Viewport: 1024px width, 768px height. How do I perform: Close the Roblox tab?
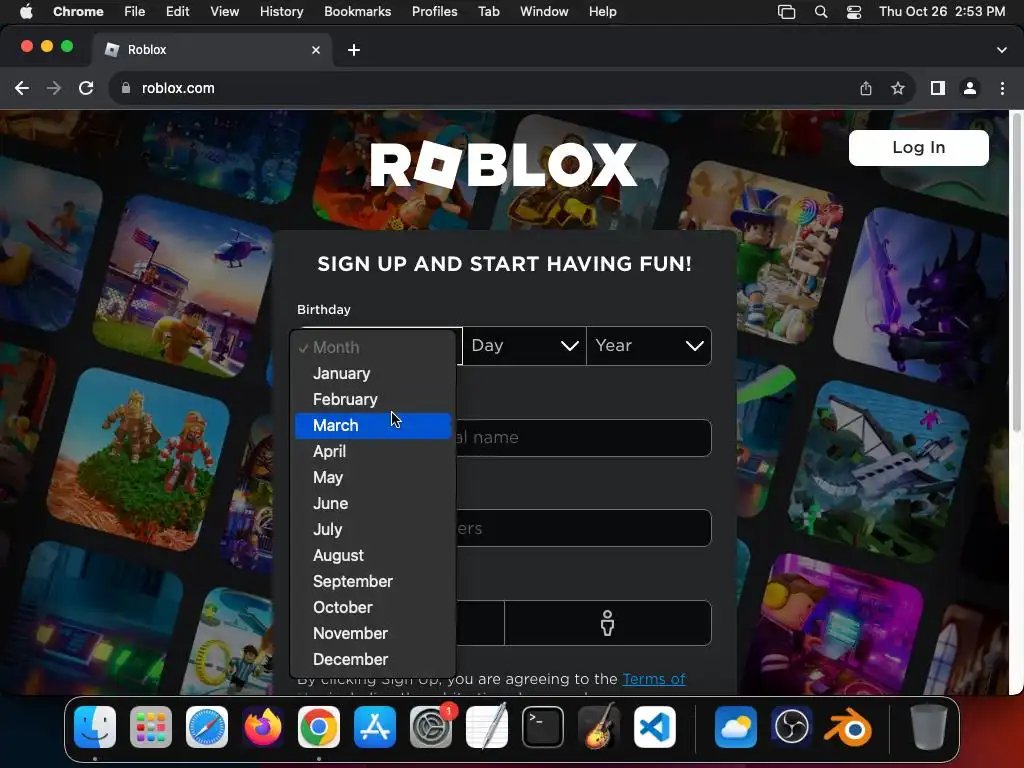(316, 50)
